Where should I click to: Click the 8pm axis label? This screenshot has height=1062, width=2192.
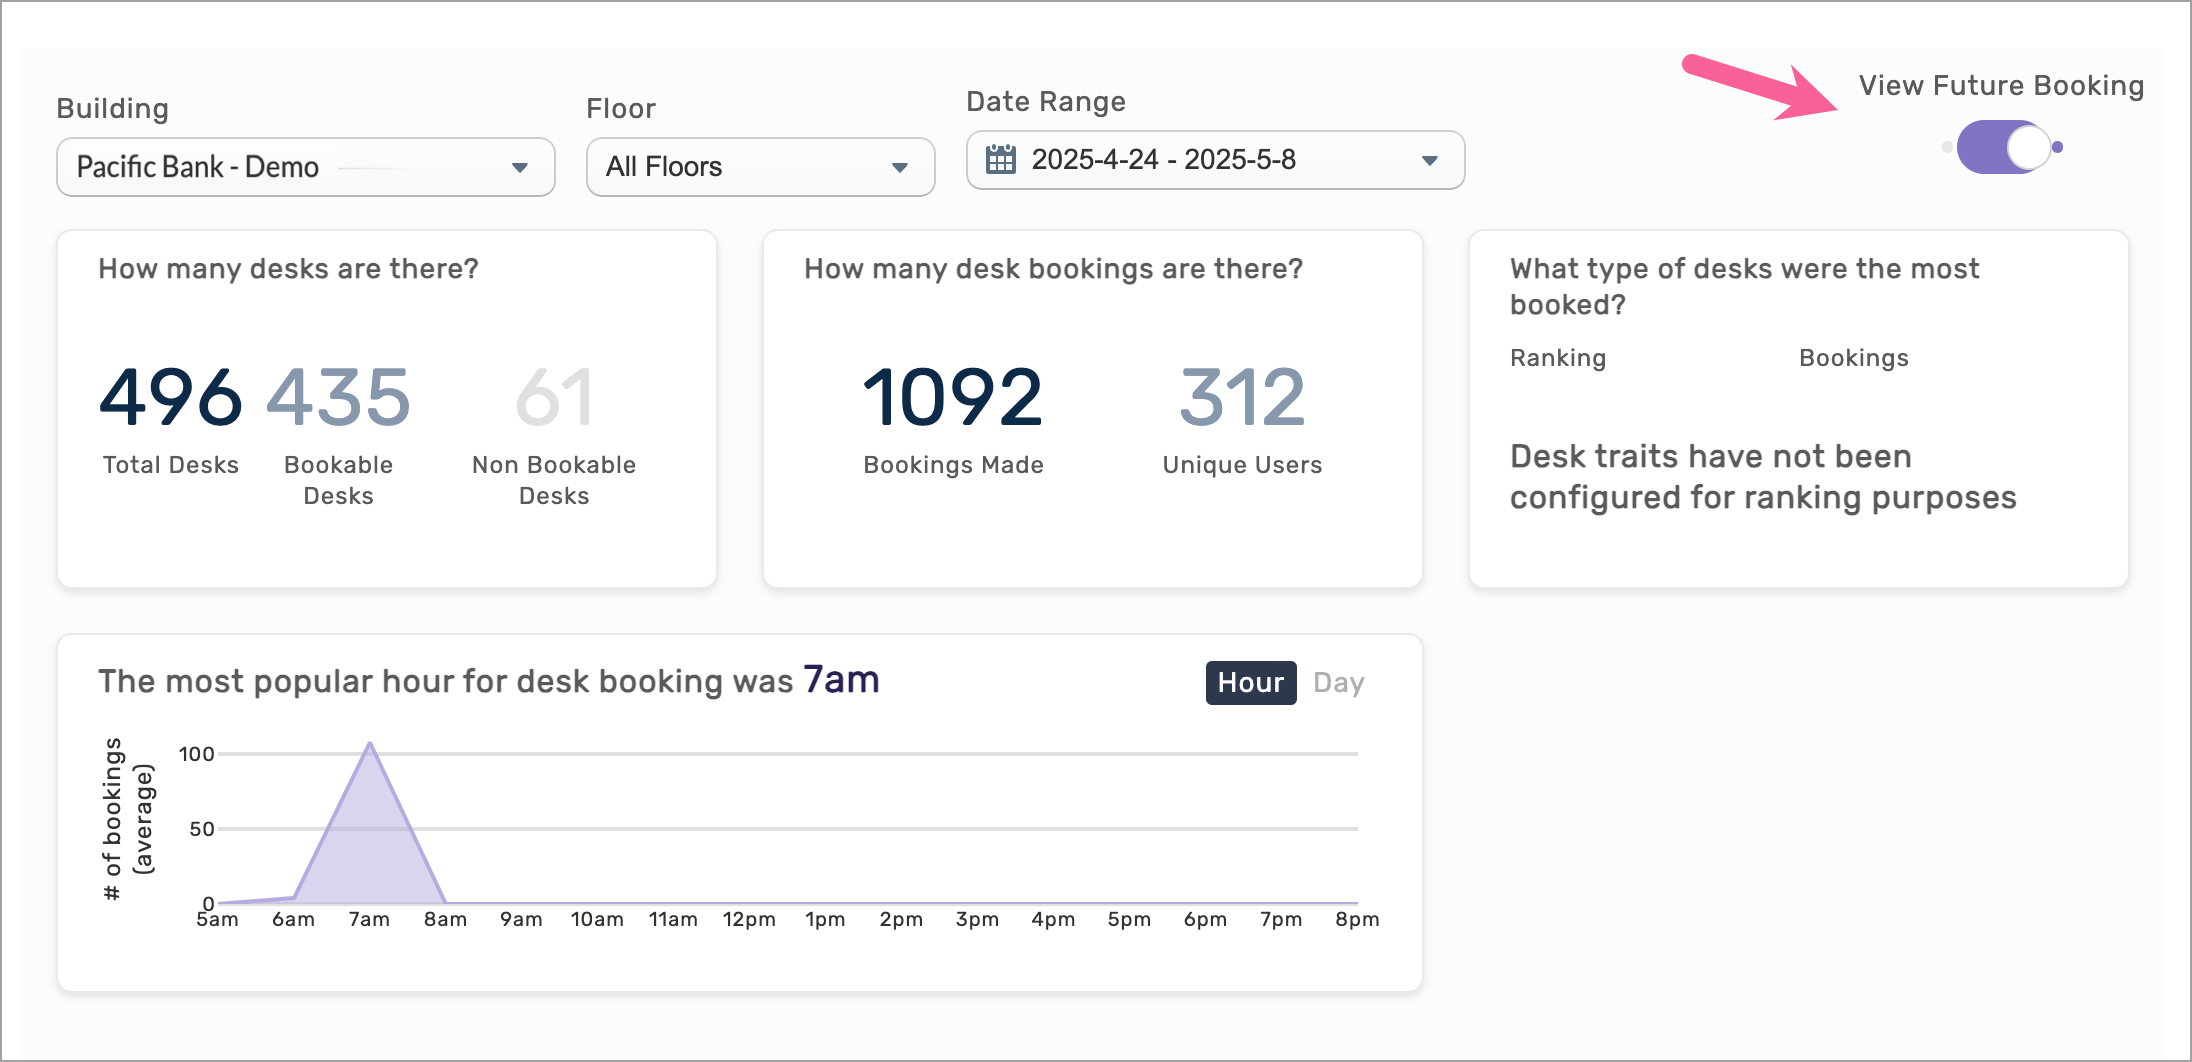(x=1356, y=919)
